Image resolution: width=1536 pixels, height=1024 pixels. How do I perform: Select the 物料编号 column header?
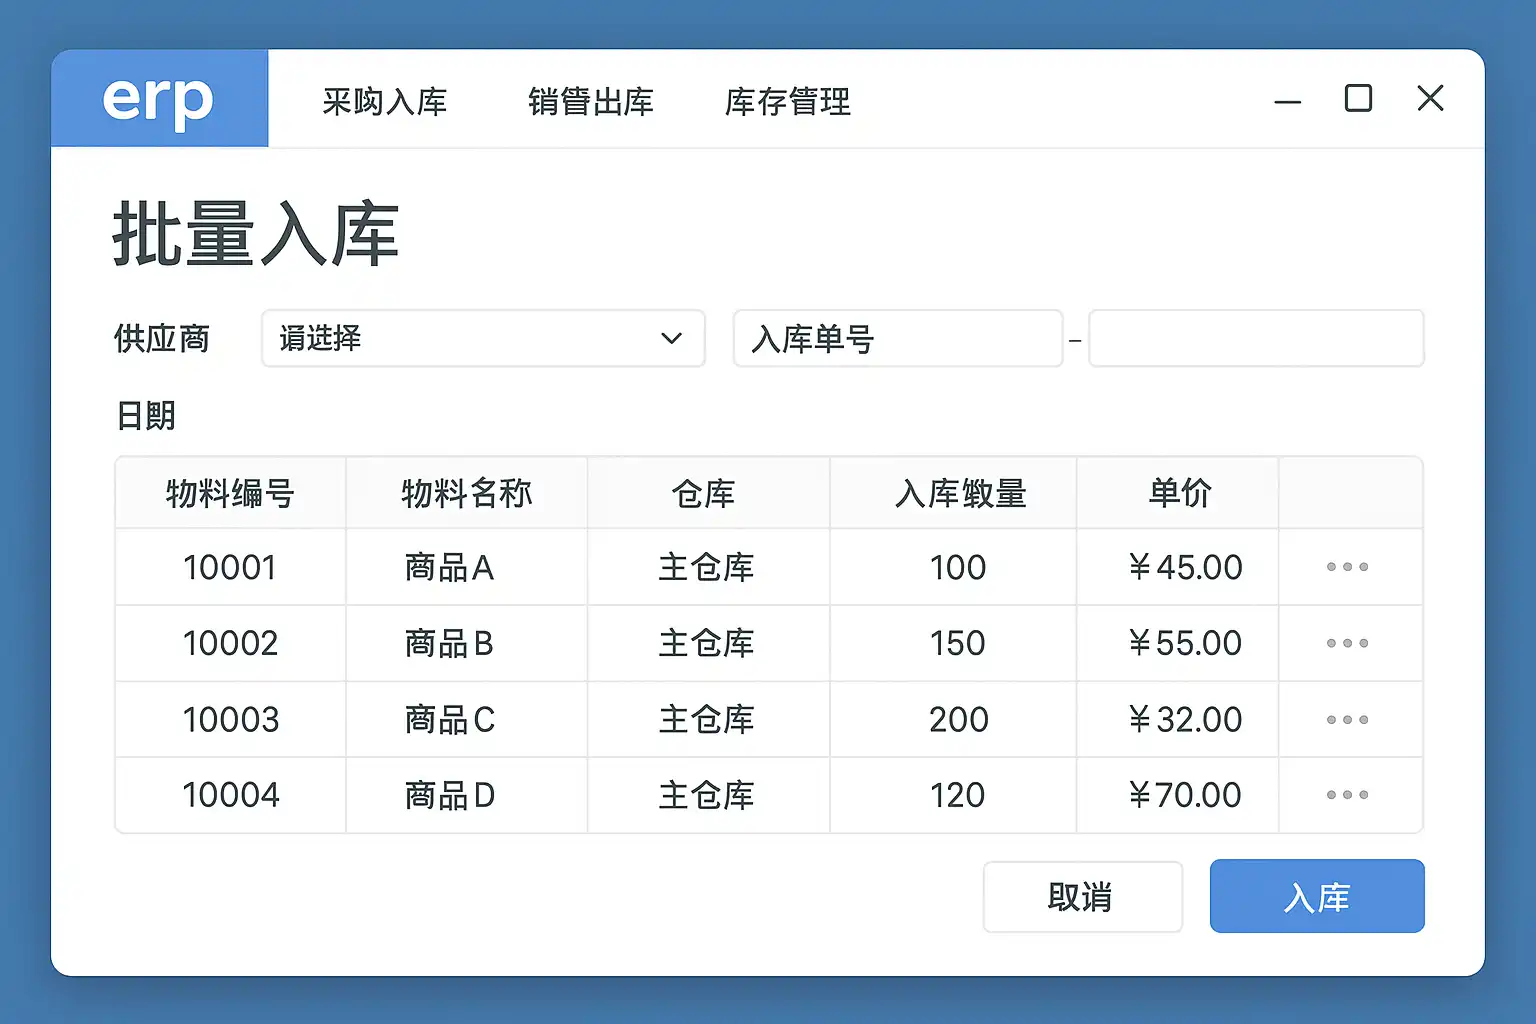[230, 493]
